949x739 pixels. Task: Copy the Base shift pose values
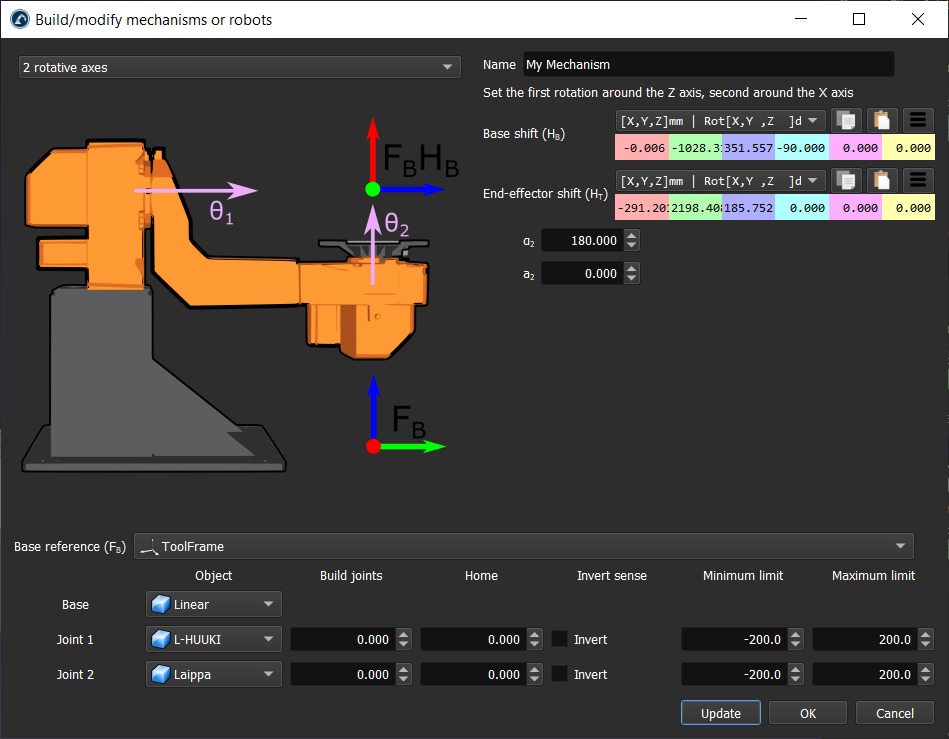(846, 120)
